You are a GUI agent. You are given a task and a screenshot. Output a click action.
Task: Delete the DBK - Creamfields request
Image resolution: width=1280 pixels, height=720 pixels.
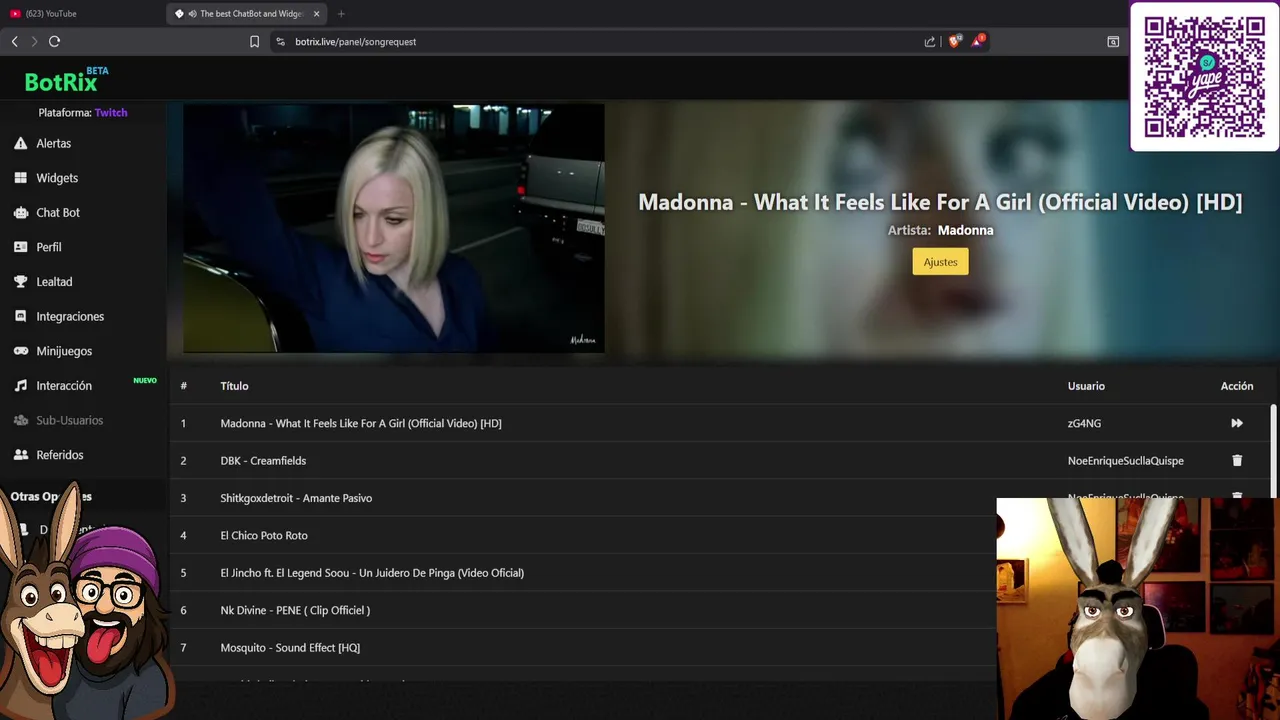click(x=1237, y=461)
